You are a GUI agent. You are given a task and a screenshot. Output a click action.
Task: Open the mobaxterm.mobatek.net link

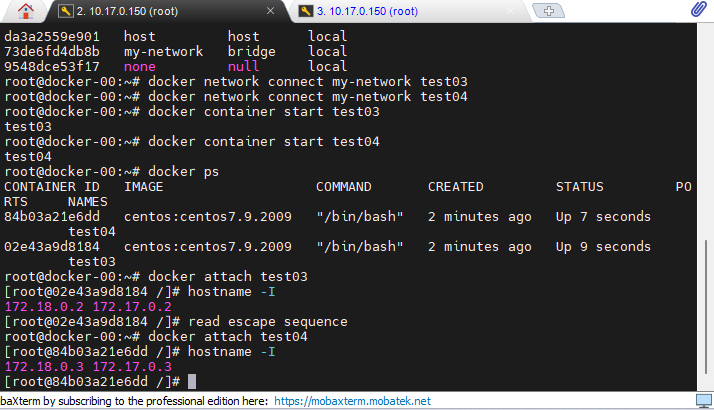tap(352, 401)
